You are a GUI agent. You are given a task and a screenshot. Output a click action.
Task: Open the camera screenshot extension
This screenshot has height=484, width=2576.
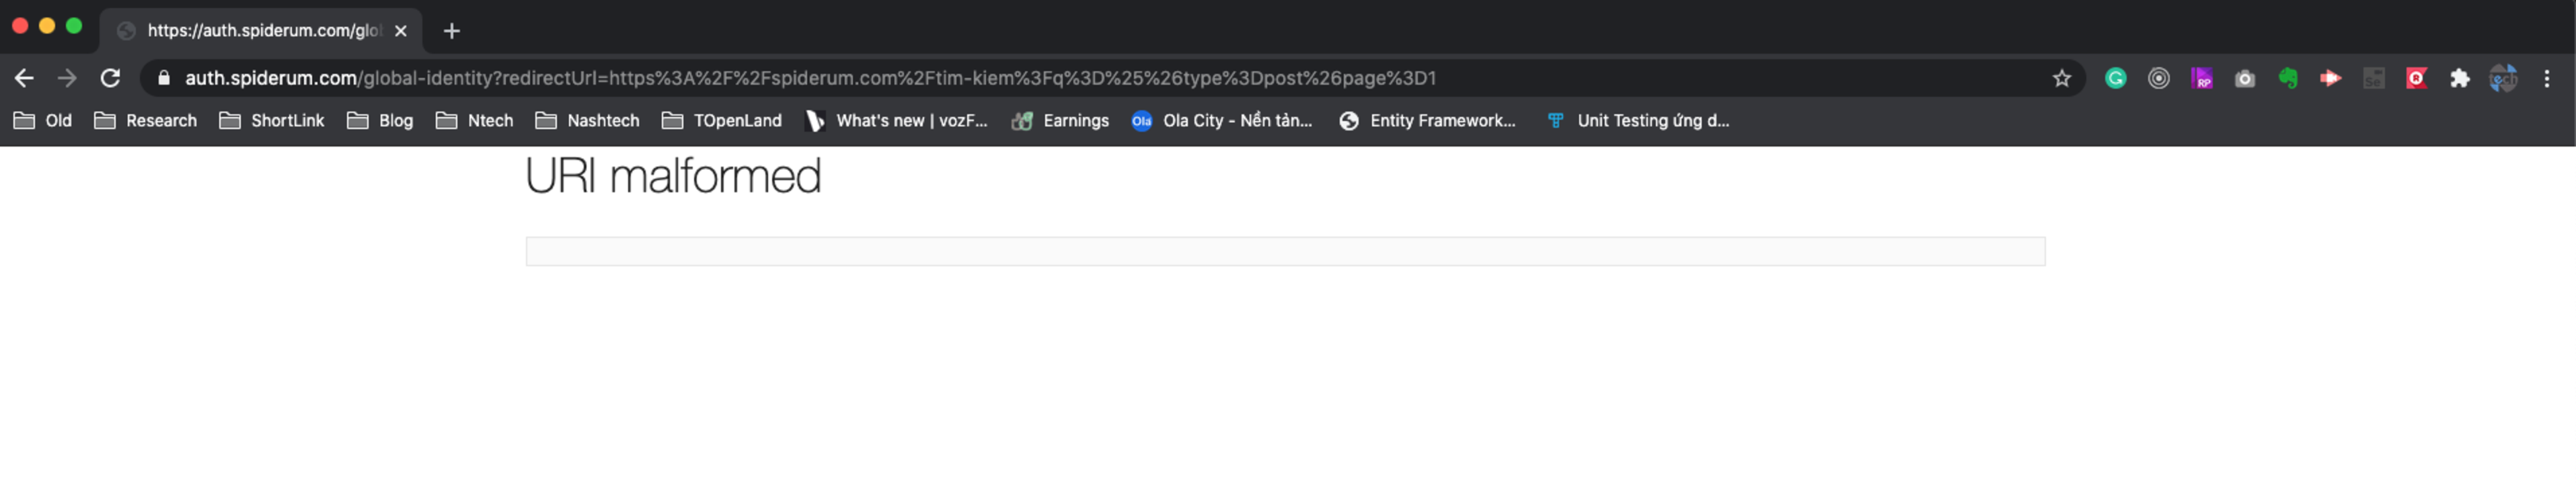pos(2244,78)
